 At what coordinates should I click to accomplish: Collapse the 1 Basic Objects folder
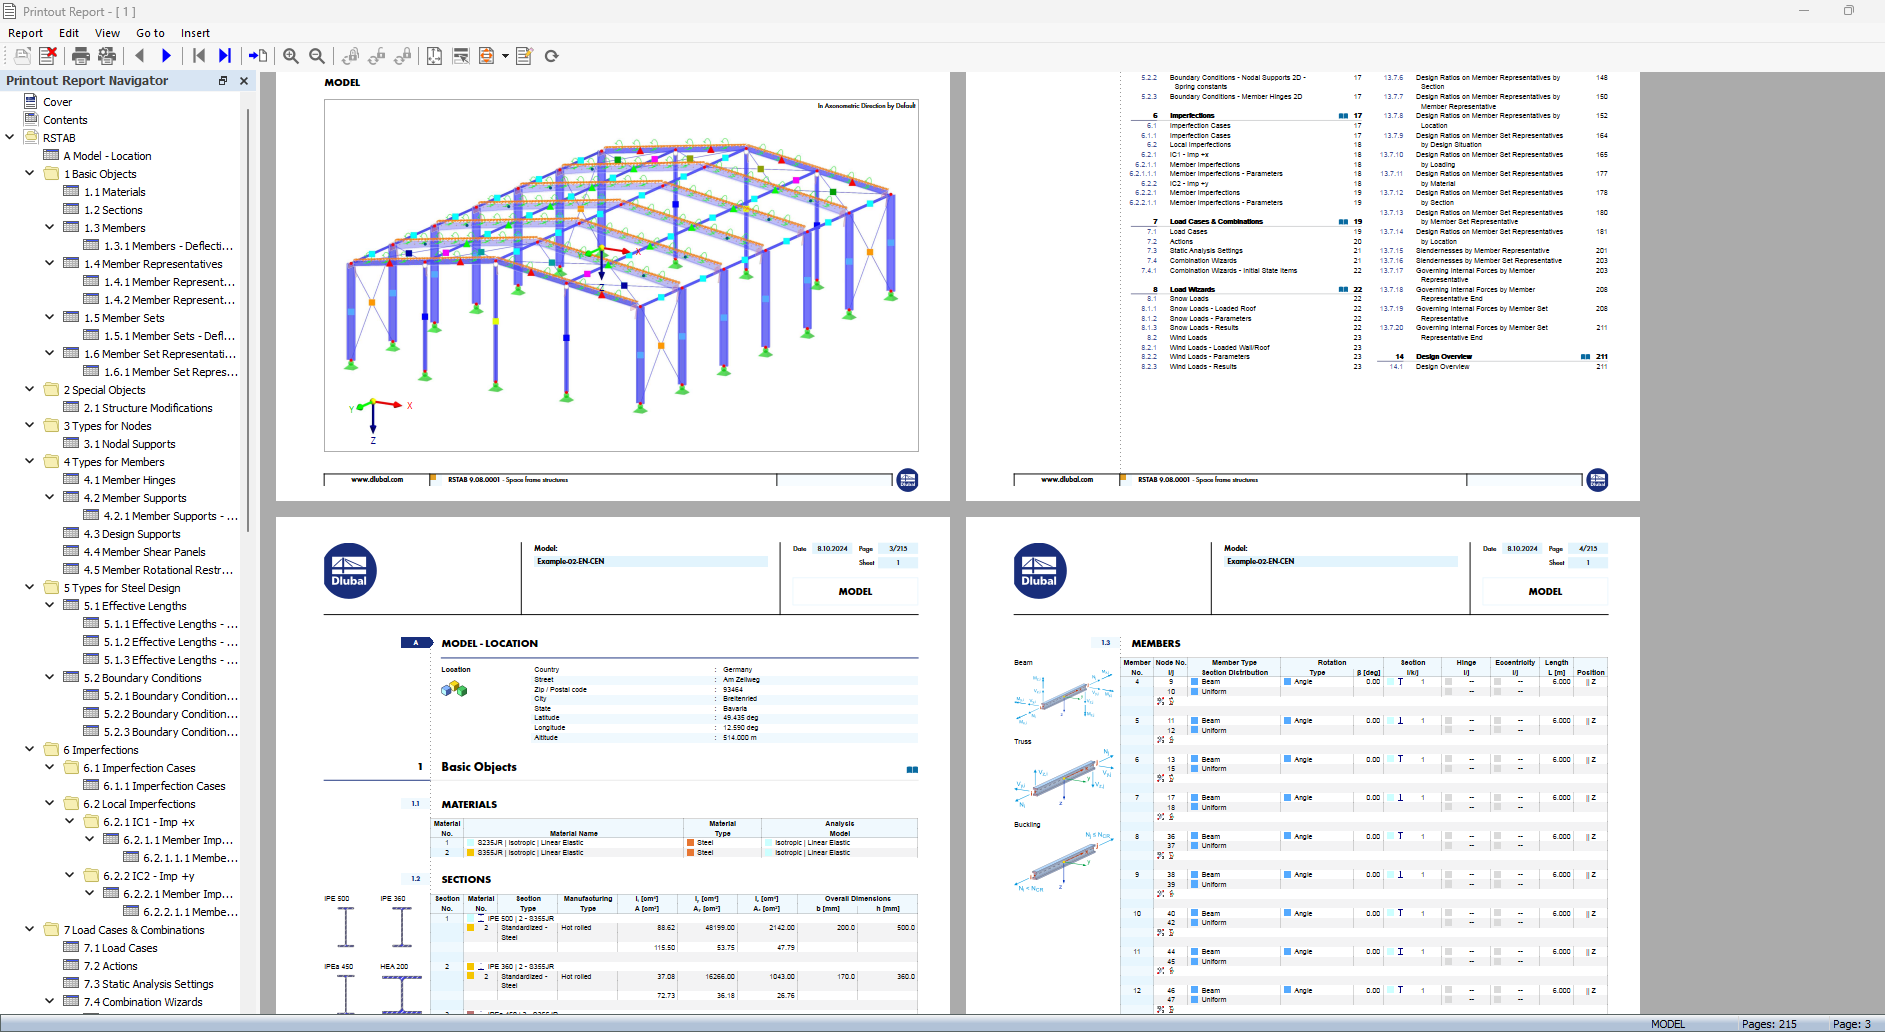[x=30, y=173]
